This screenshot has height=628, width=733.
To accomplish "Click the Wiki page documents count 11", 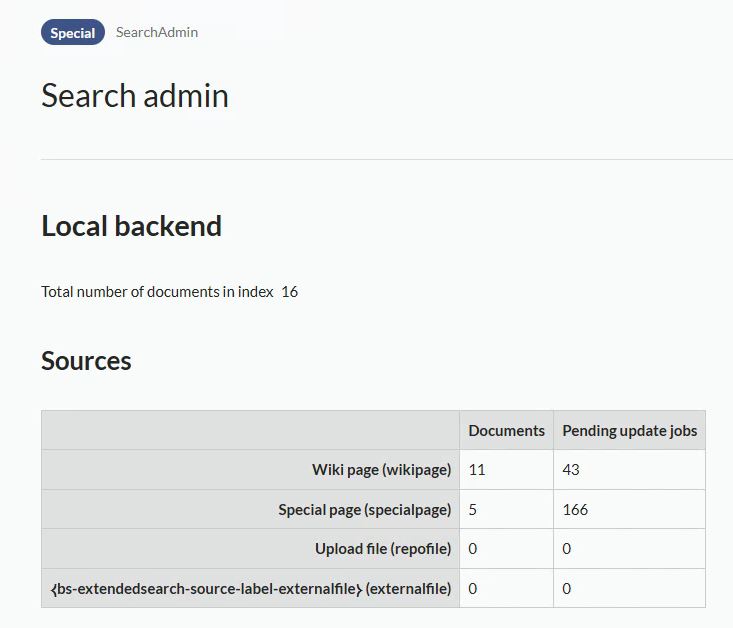I will pyautogui.click(x=477, y=470).
